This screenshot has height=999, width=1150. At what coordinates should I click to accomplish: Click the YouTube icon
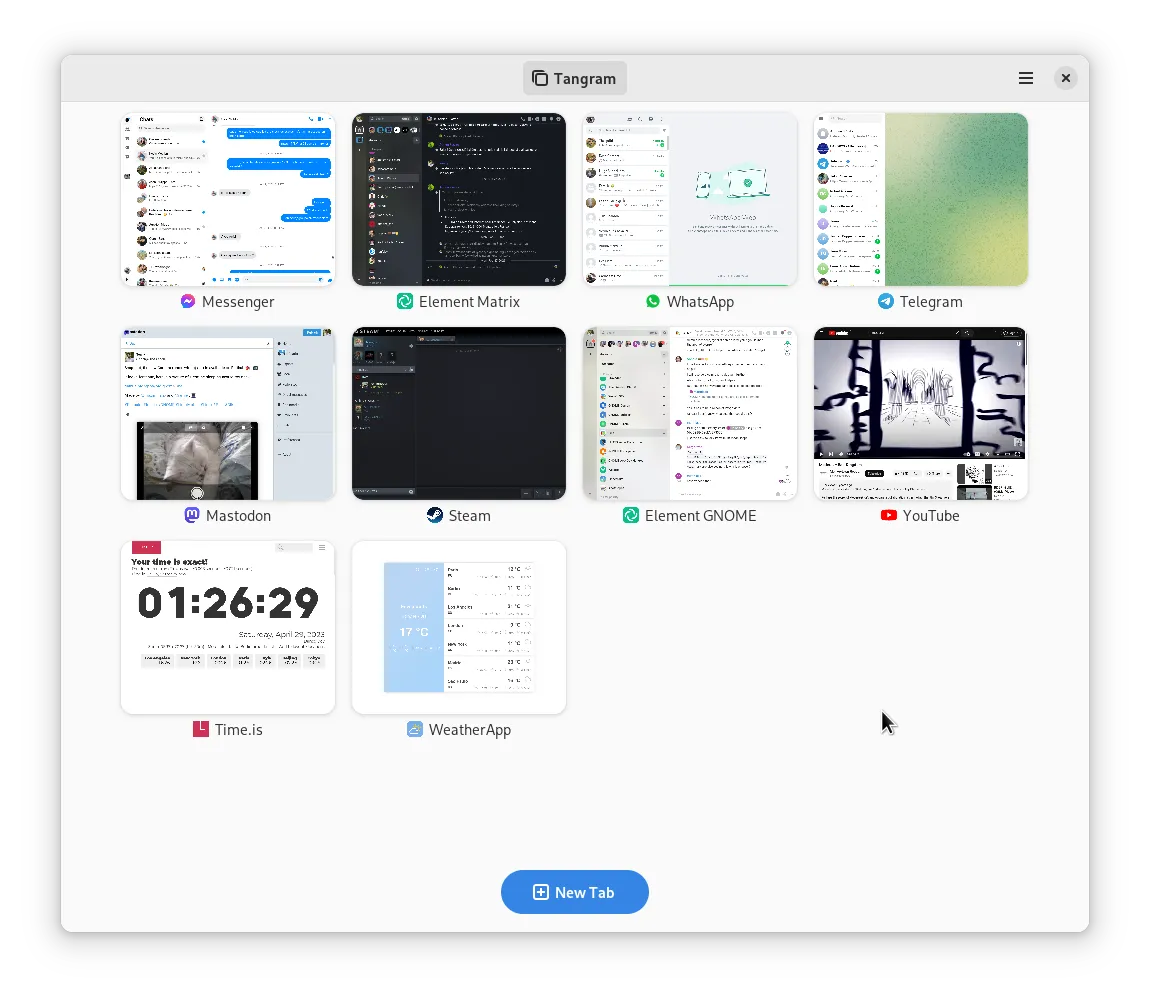[x=888, y=515]
